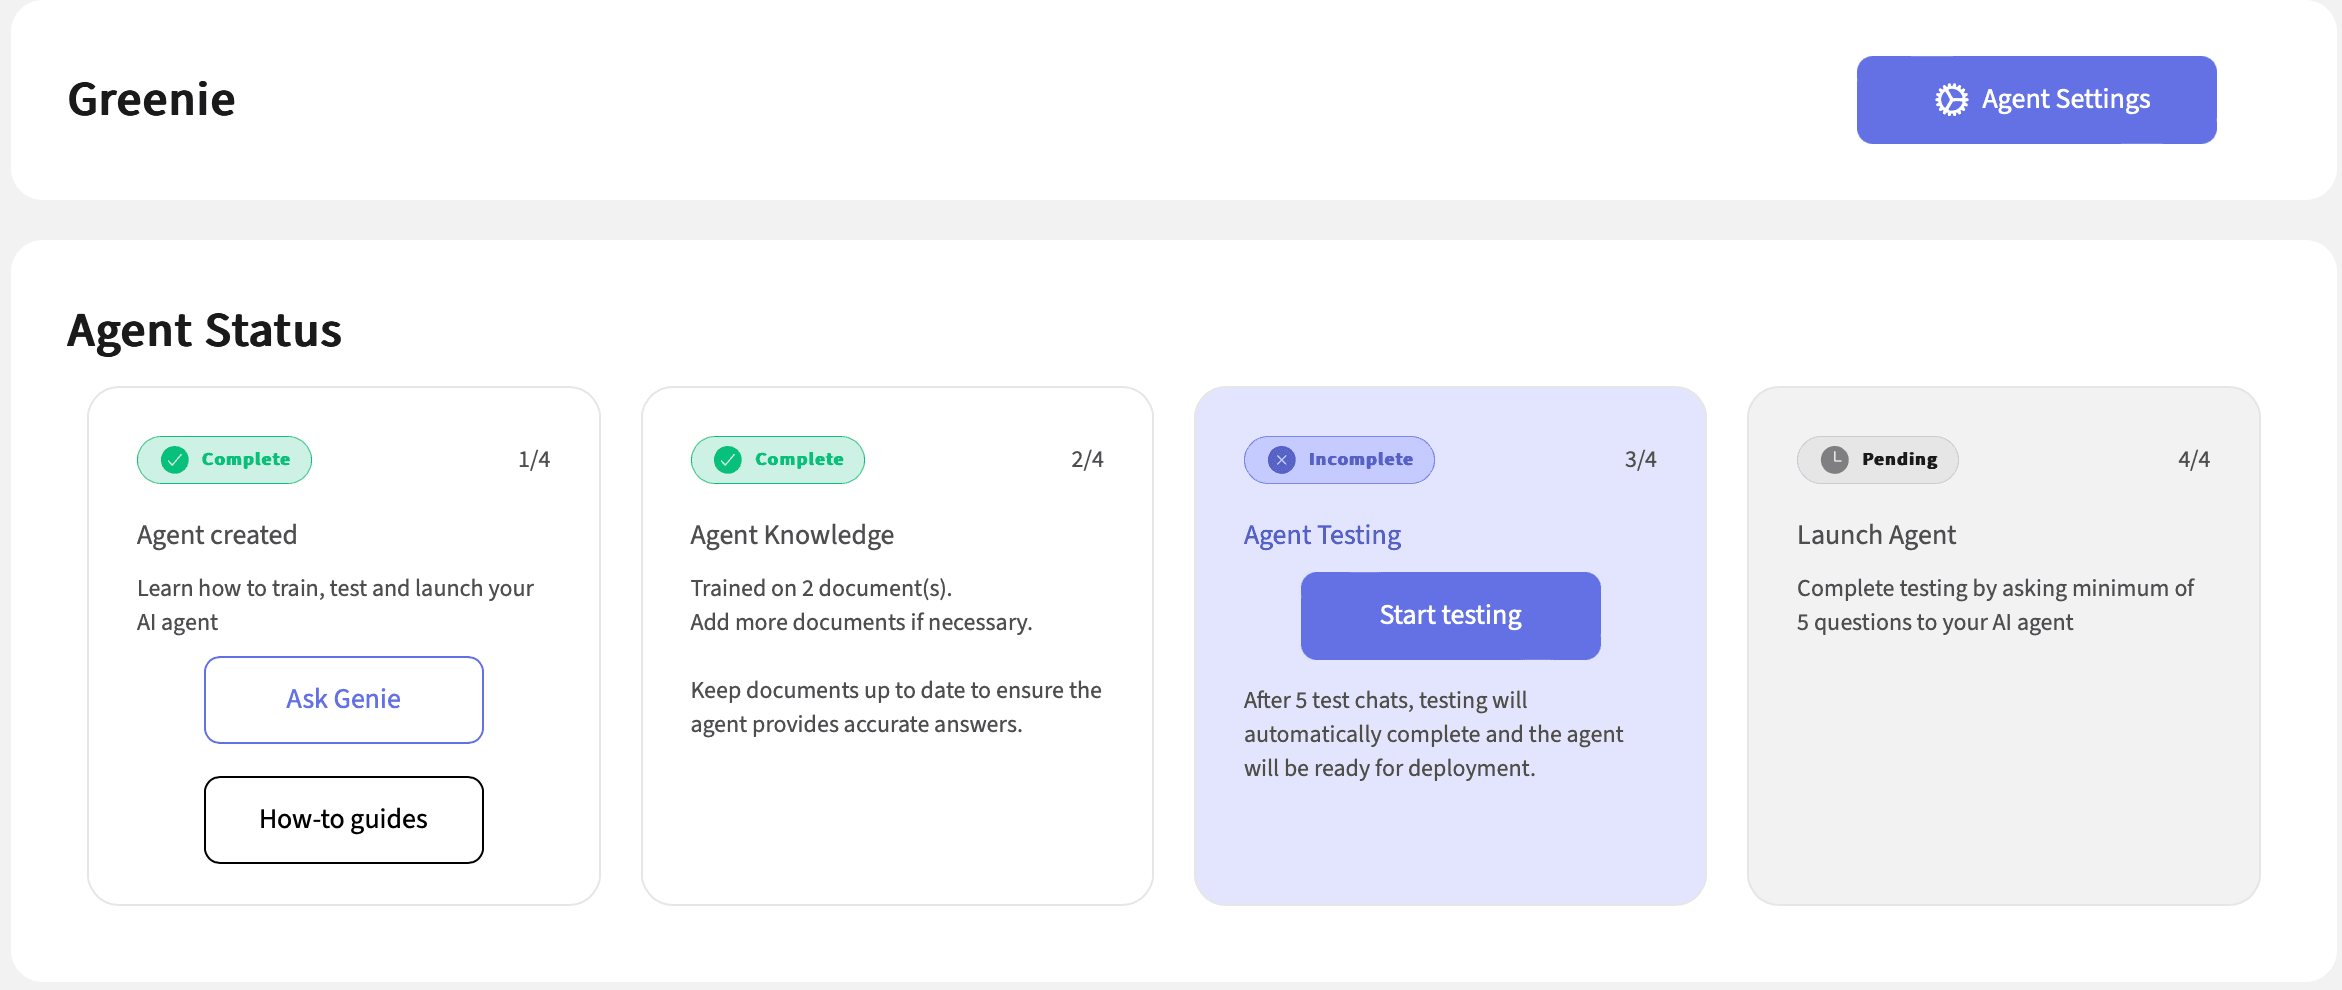Open Agent Settings
Image resolution: width=2342 pixels, height=990 pixels.
tap(2036, 100)
